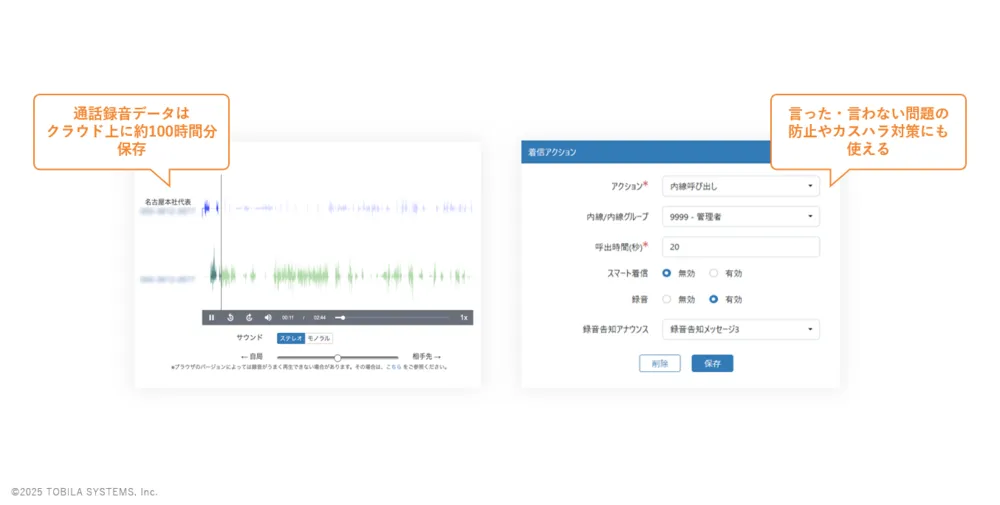Set スマート着信 to 有効
Screen dimensions: 1000x505
(714, 273)
